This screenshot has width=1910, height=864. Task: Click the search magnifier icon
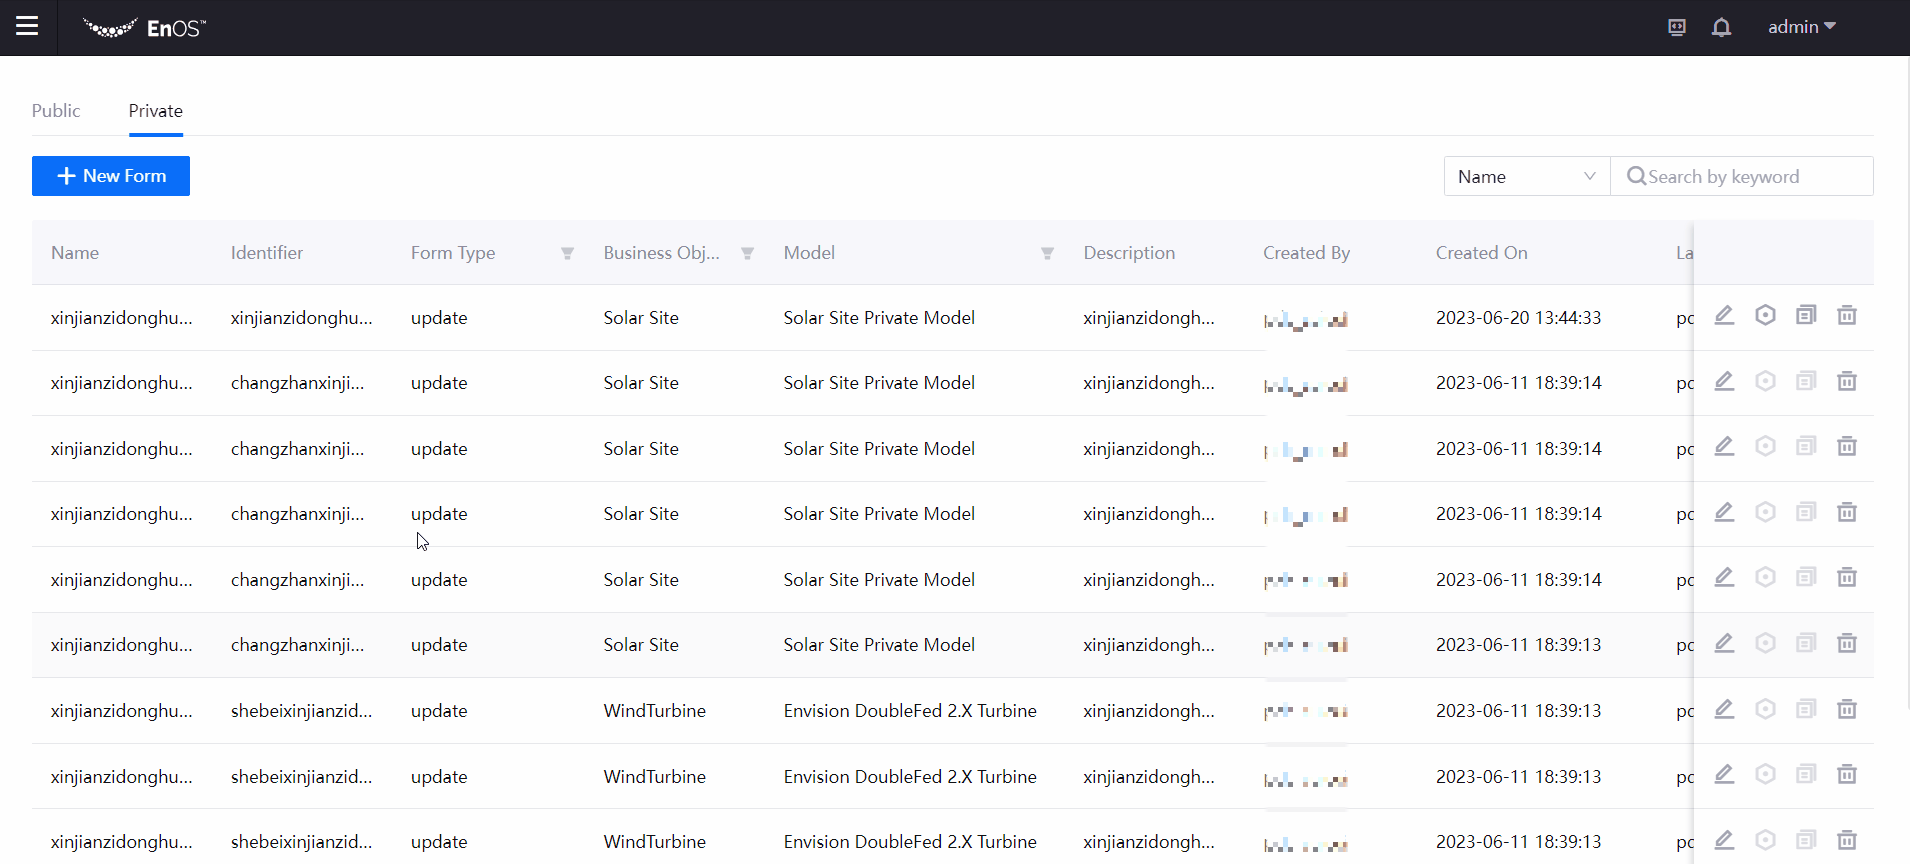pos(1636,177)
